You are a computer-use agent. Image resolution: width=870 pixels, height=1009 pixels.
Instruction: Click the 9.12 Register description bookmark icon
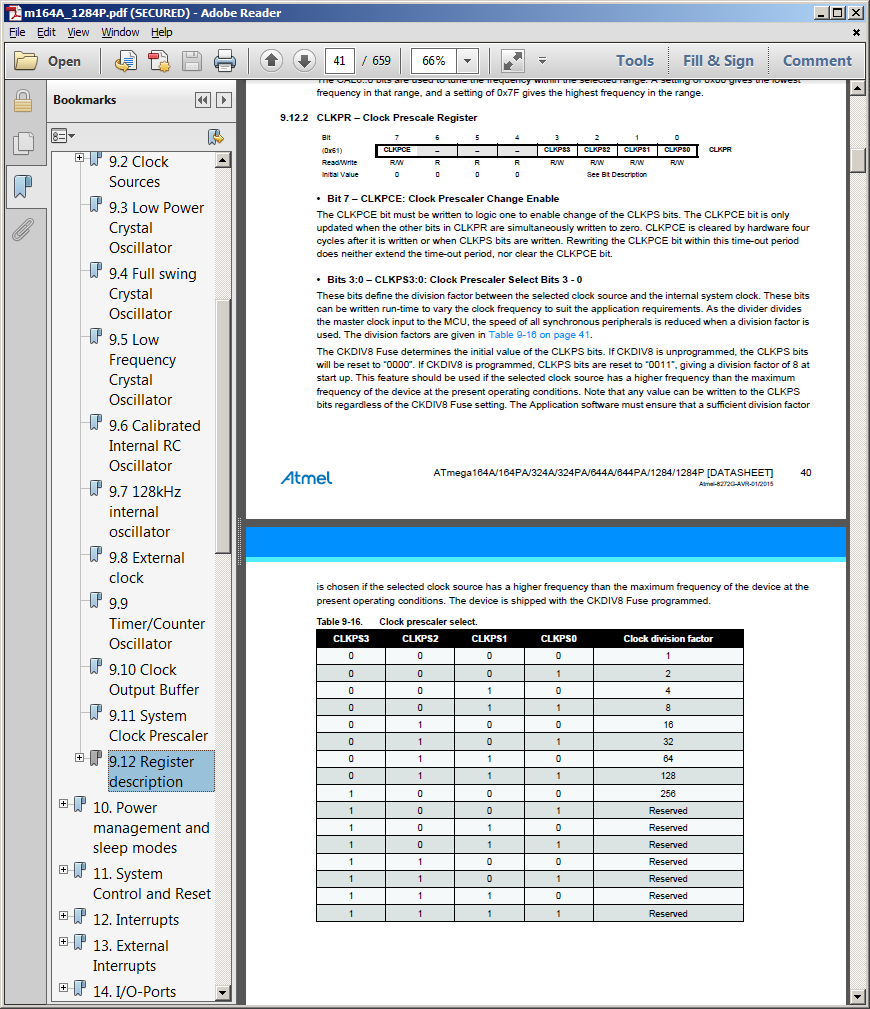95,758
